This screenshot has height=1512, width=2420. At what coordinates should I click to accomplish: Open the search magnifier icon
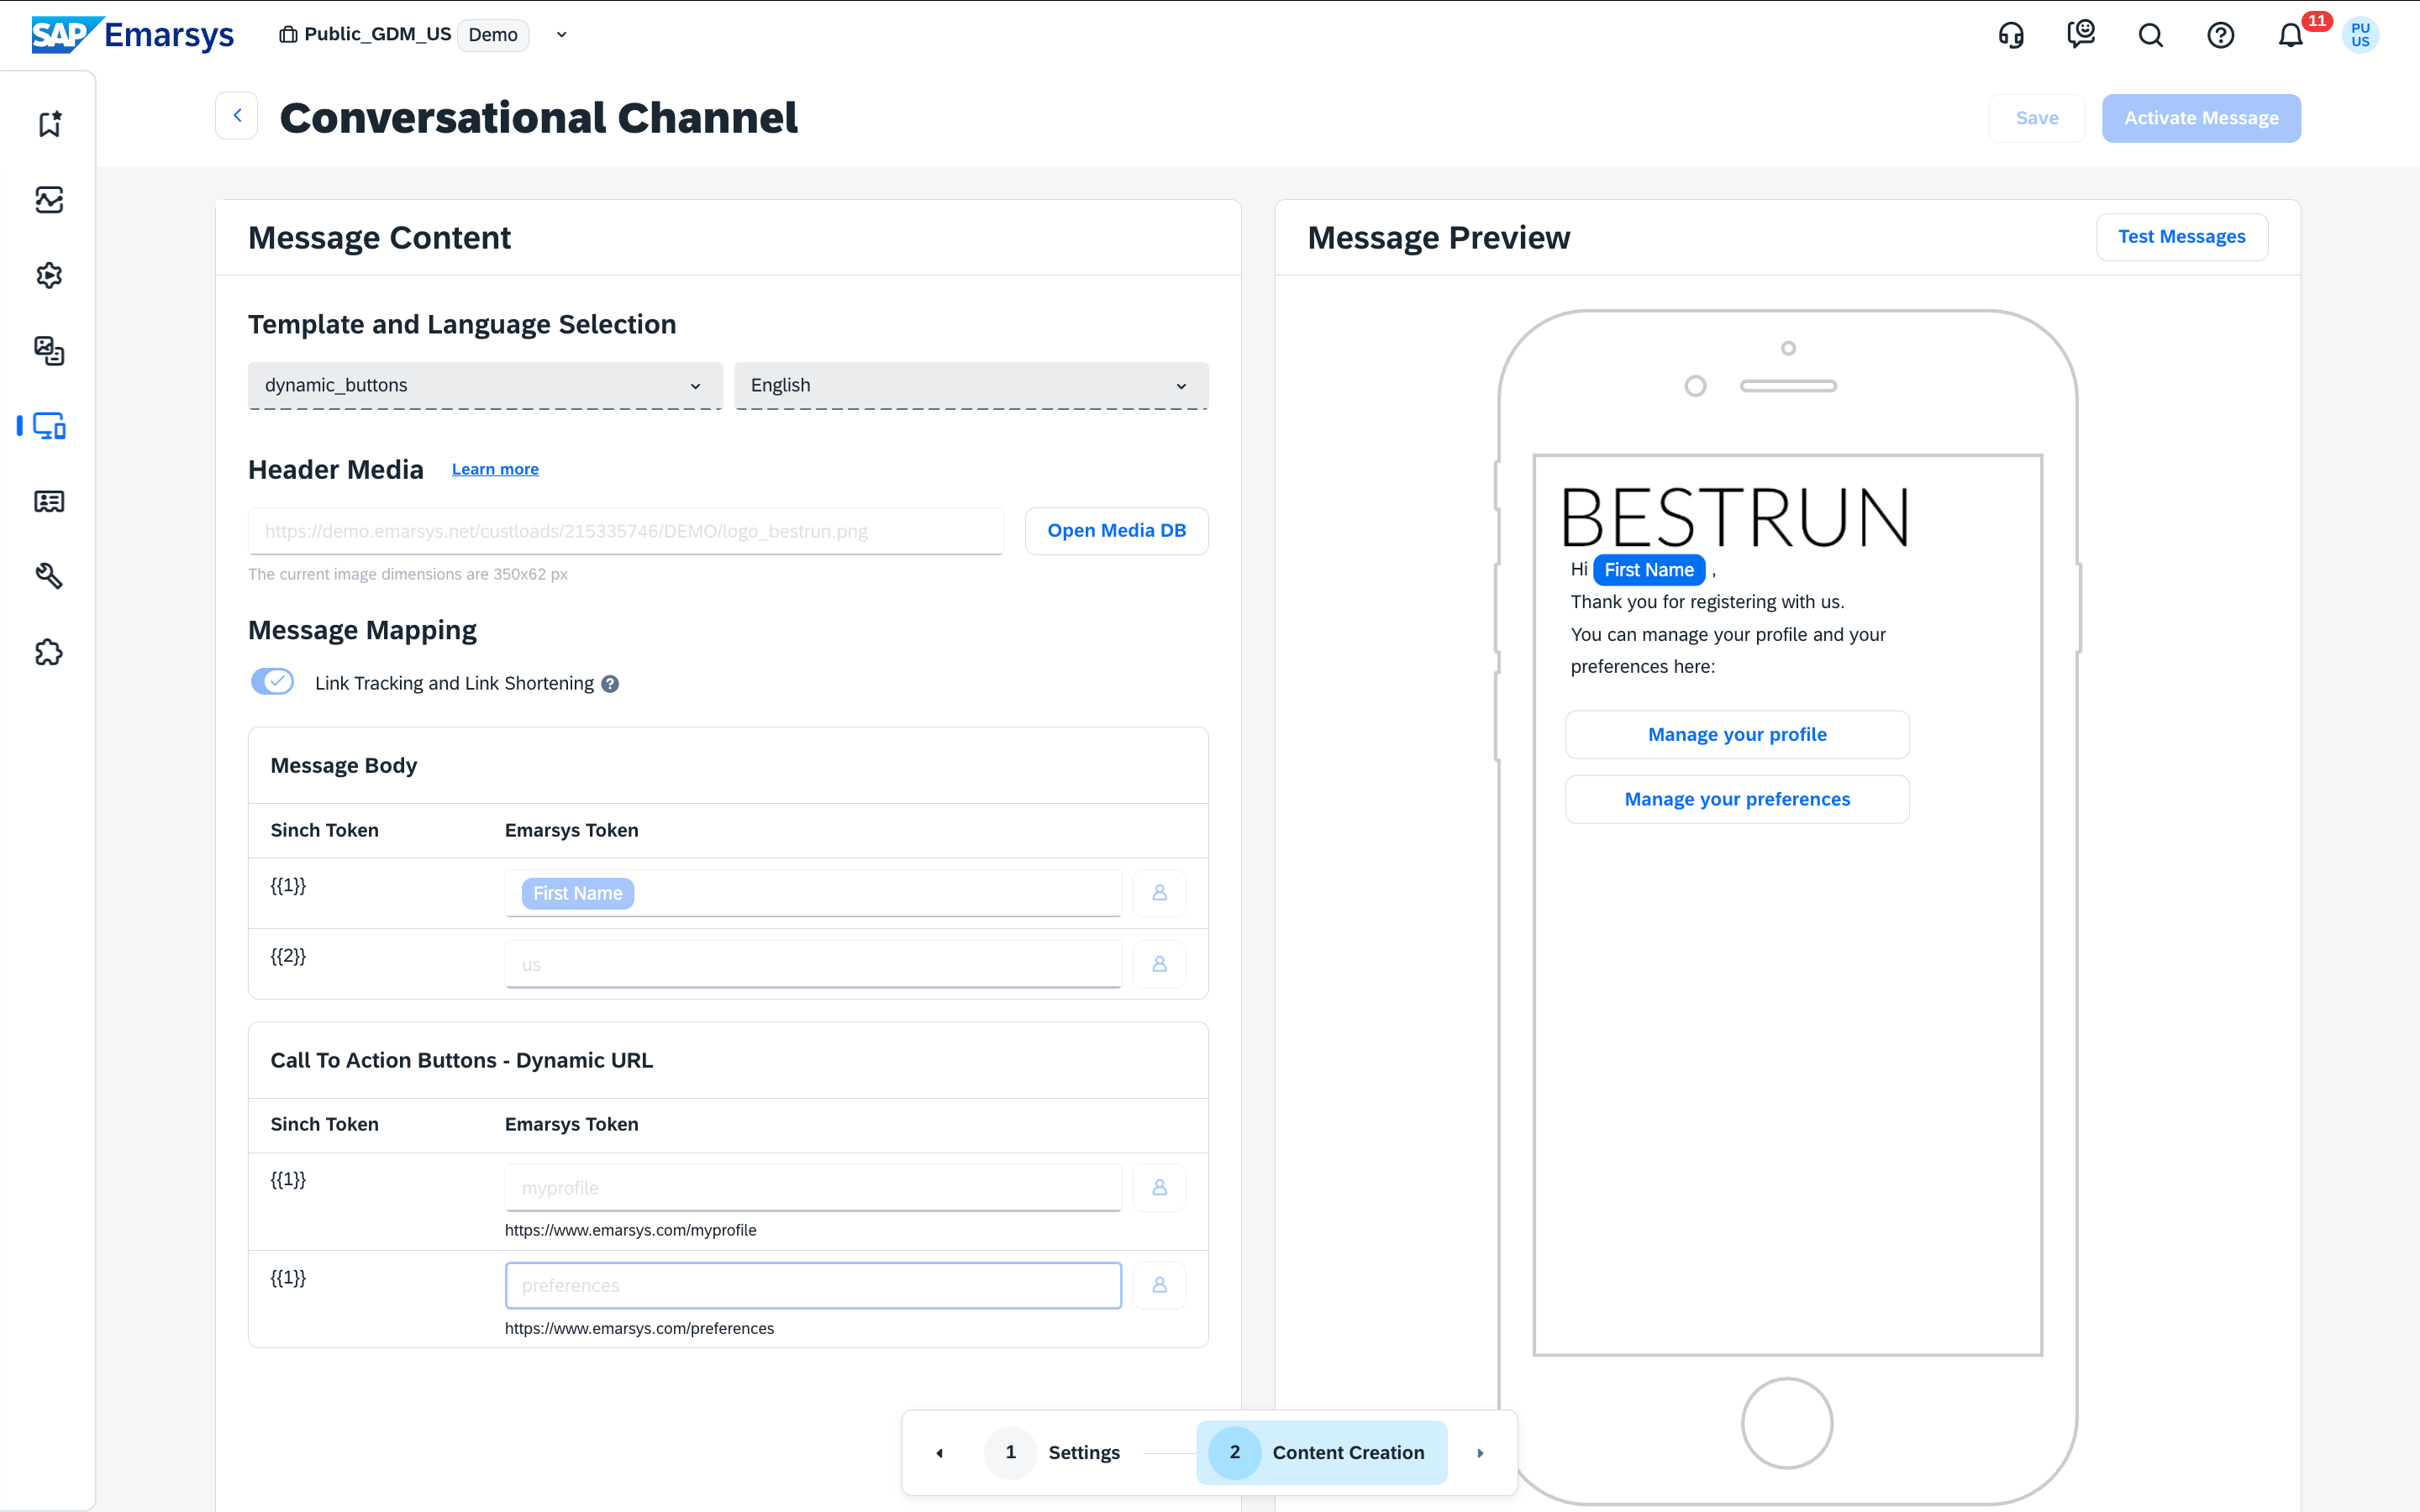coord(2150,36)
